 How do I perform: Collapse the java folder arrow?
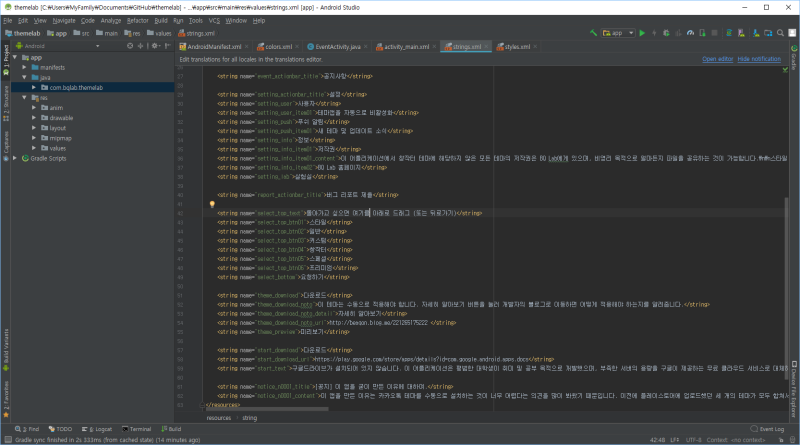24,78
